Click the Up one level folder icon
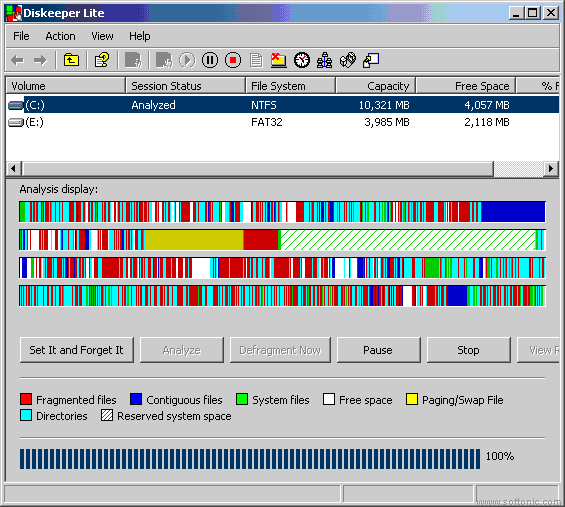This screenshot has width=565, height=507. pyautogui.click(x=71, y=60)
